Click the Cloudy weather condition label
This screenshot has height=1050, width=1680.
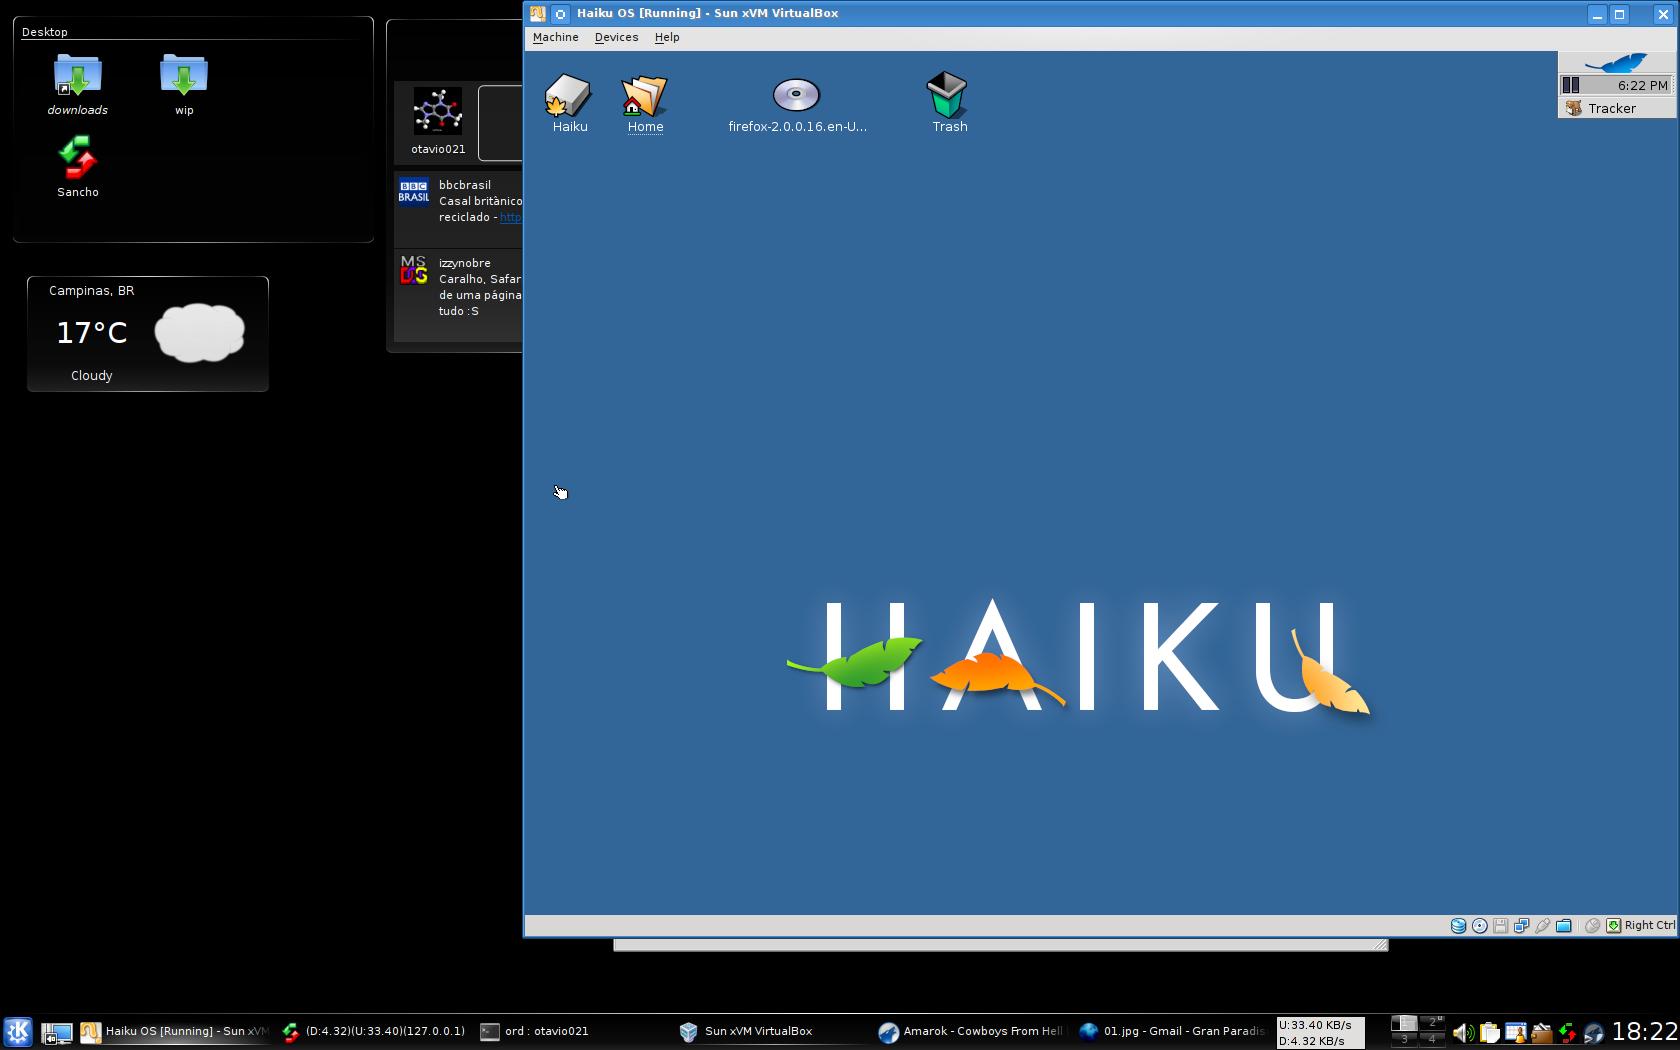92,376
